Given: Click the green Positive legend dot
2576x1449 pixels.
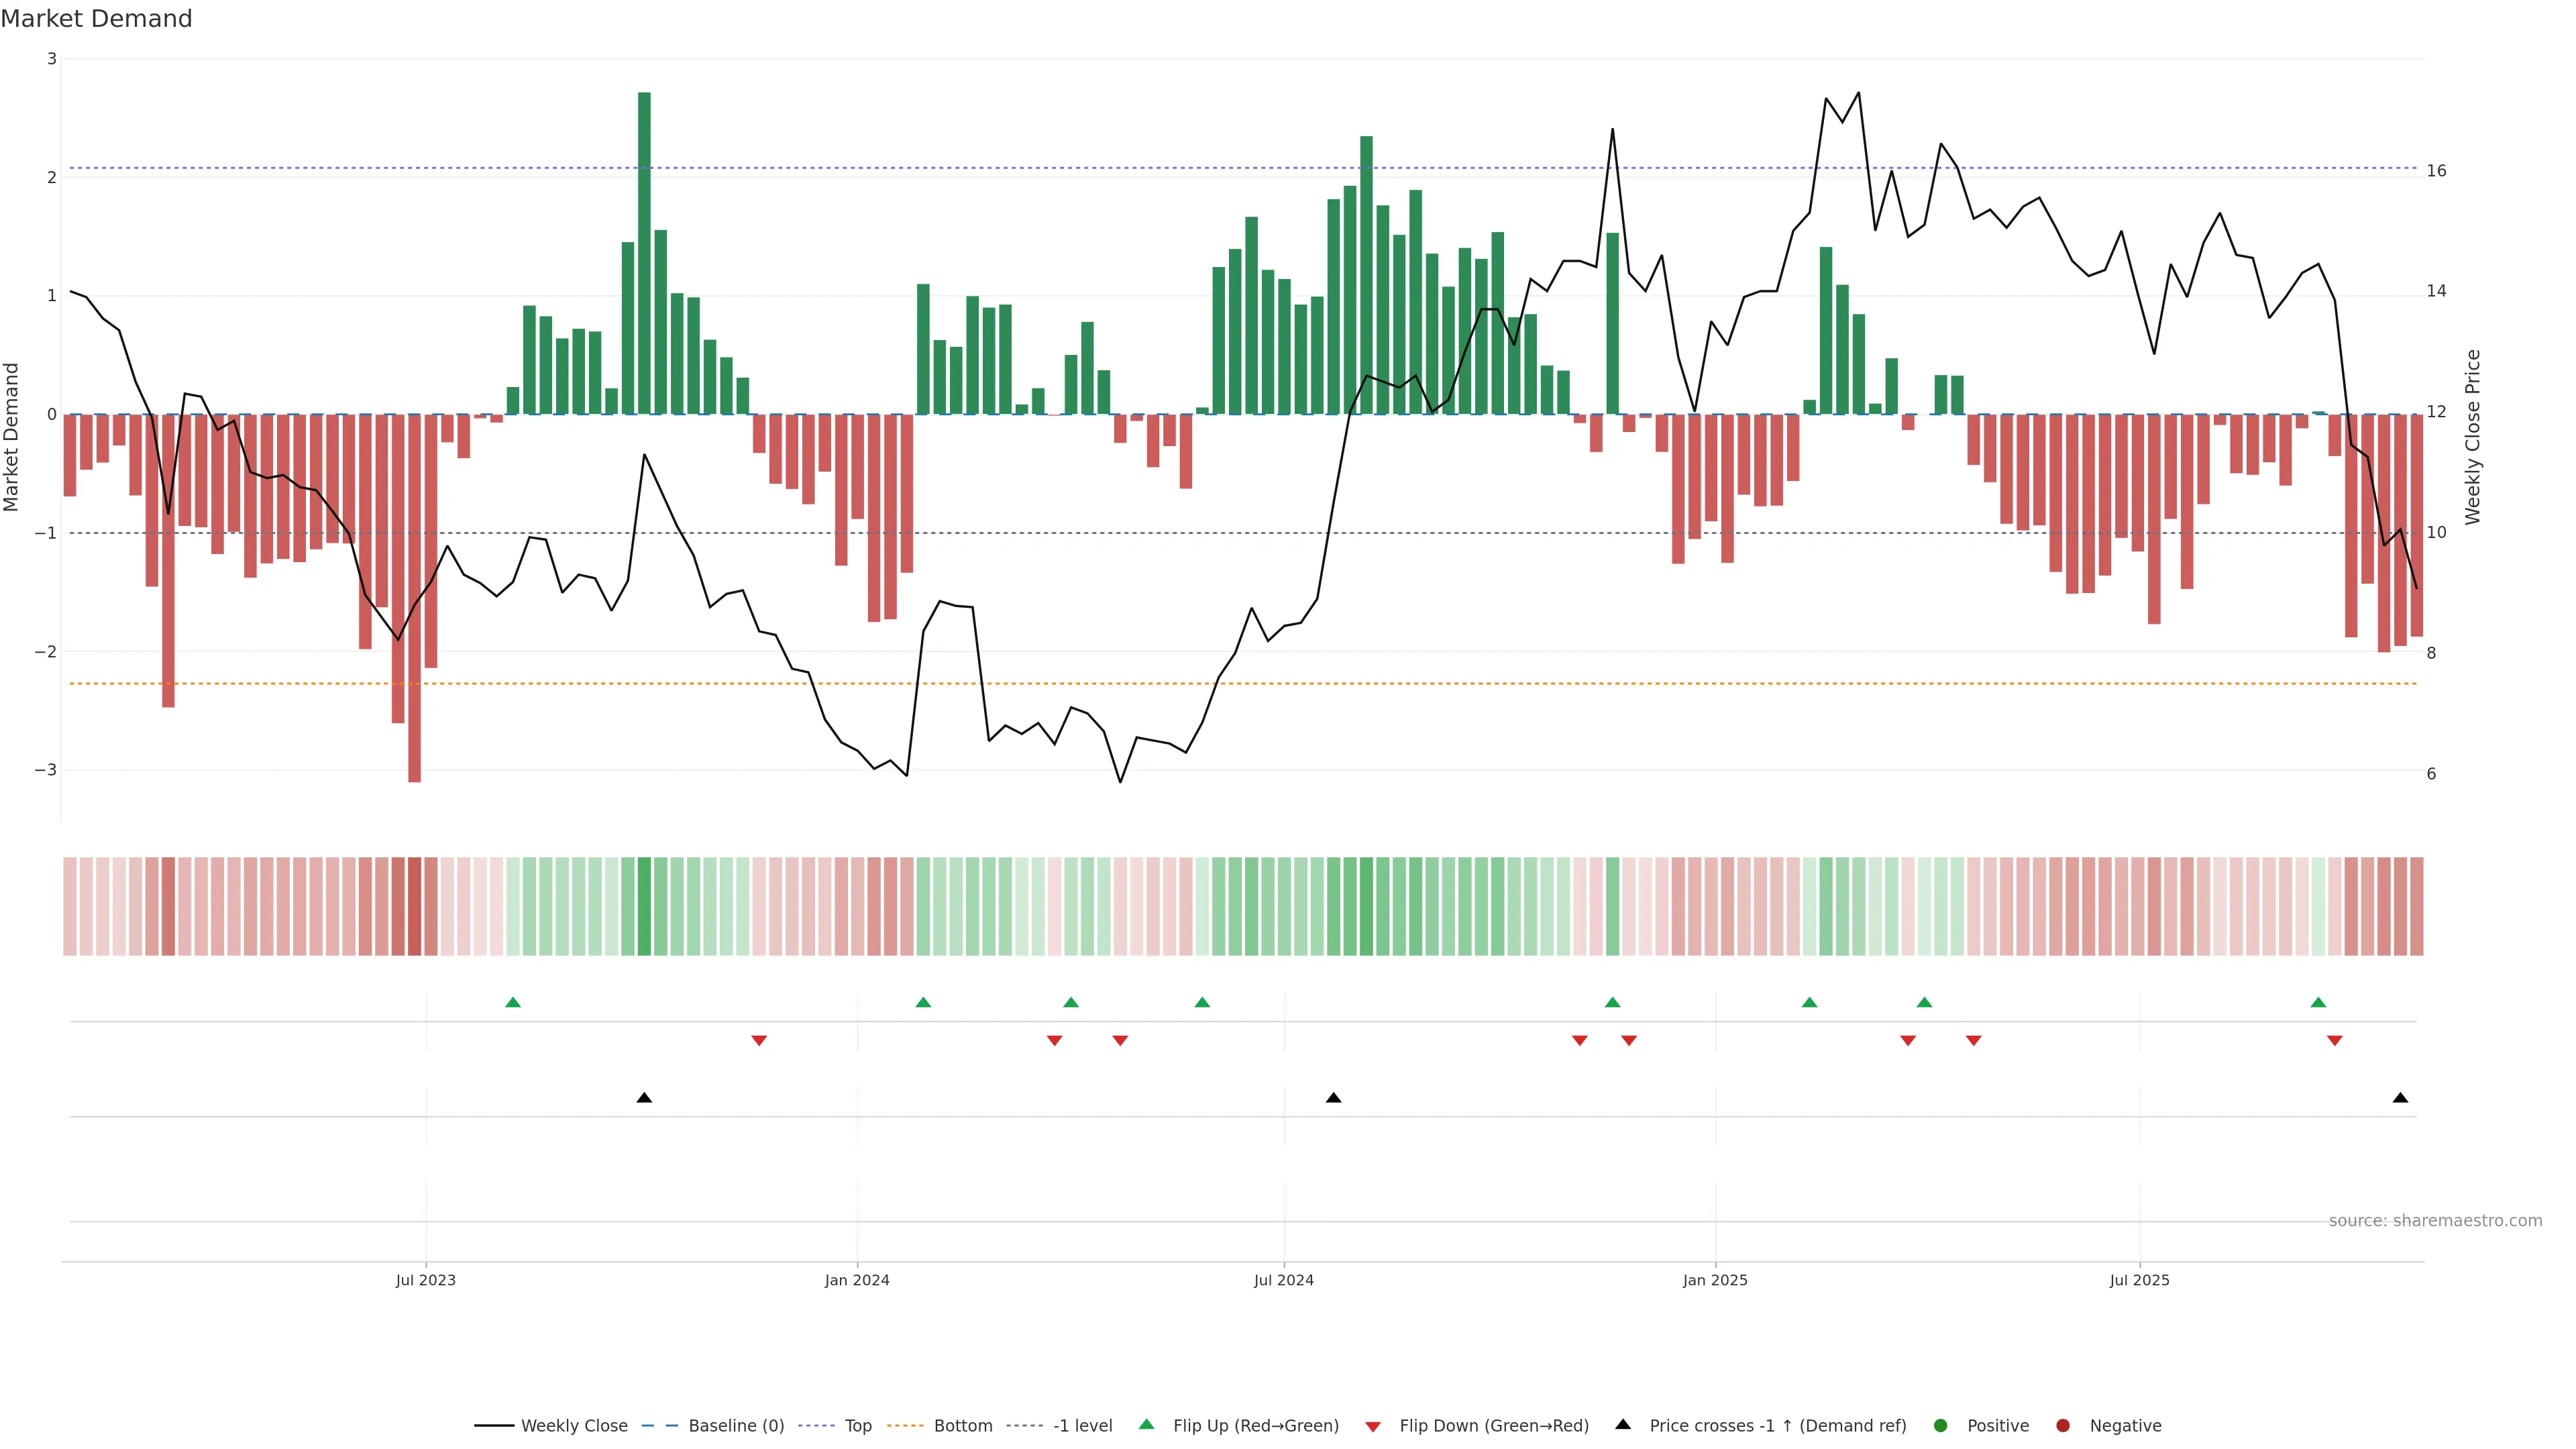Looking at the screenshot, I should 1941,1426.
